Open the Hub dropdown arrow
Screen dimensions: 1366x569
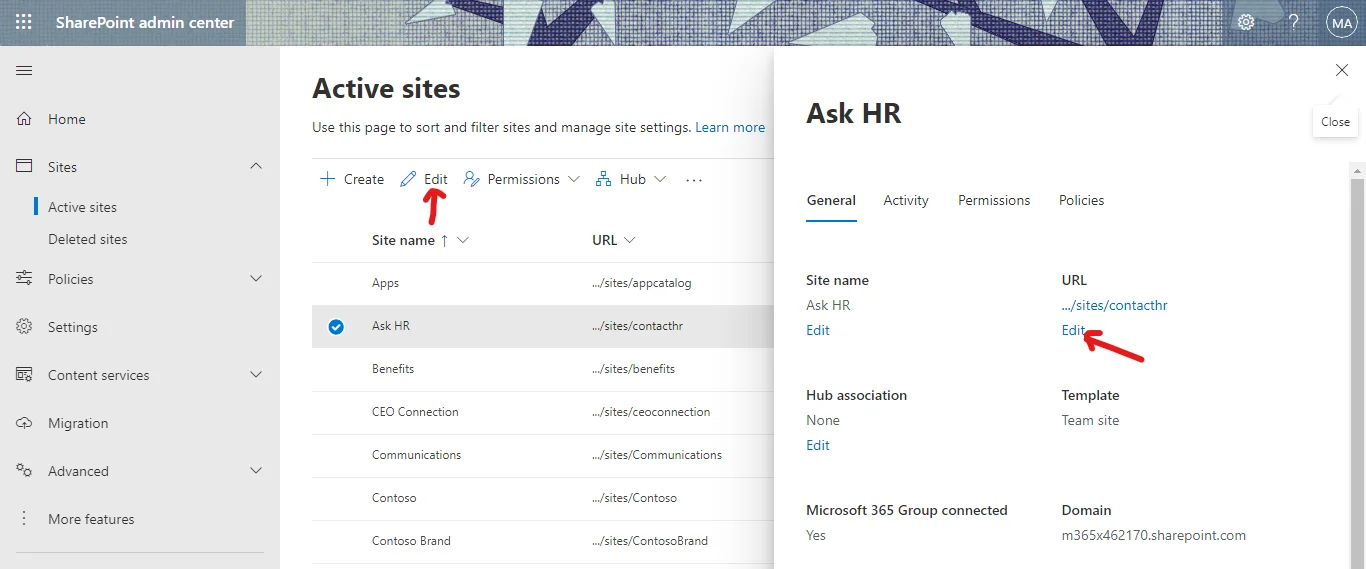(x=660, y=179)
